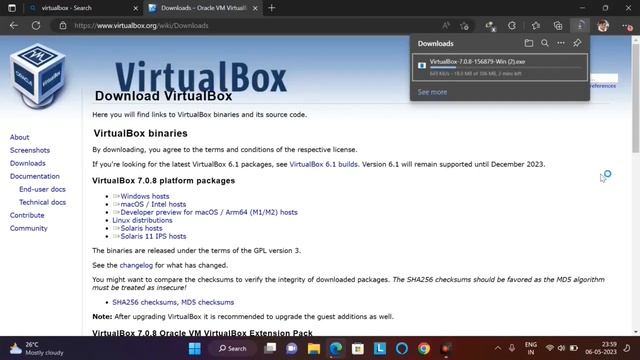640x360 pixels.
Task: Open Microsoft Store from the taskbar
Action: point(358,349)
